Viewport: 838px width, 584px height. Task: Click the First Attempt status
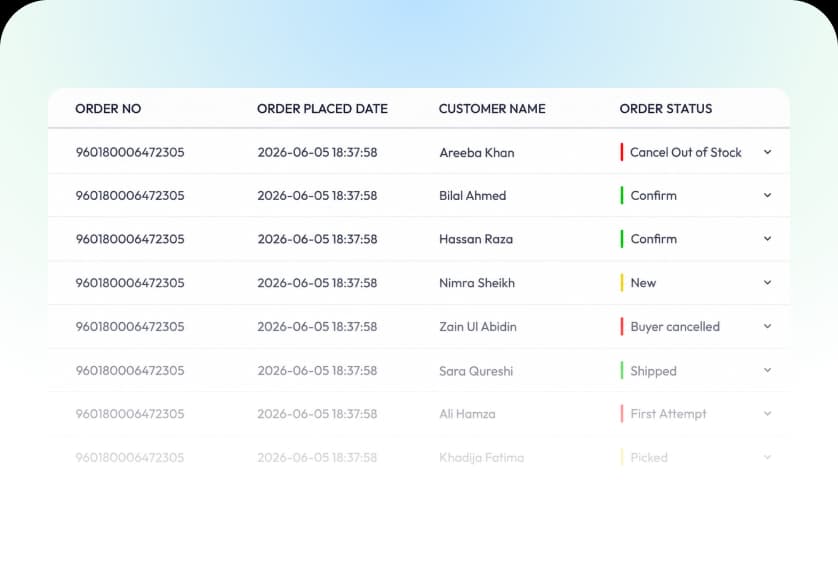(668, 414)
